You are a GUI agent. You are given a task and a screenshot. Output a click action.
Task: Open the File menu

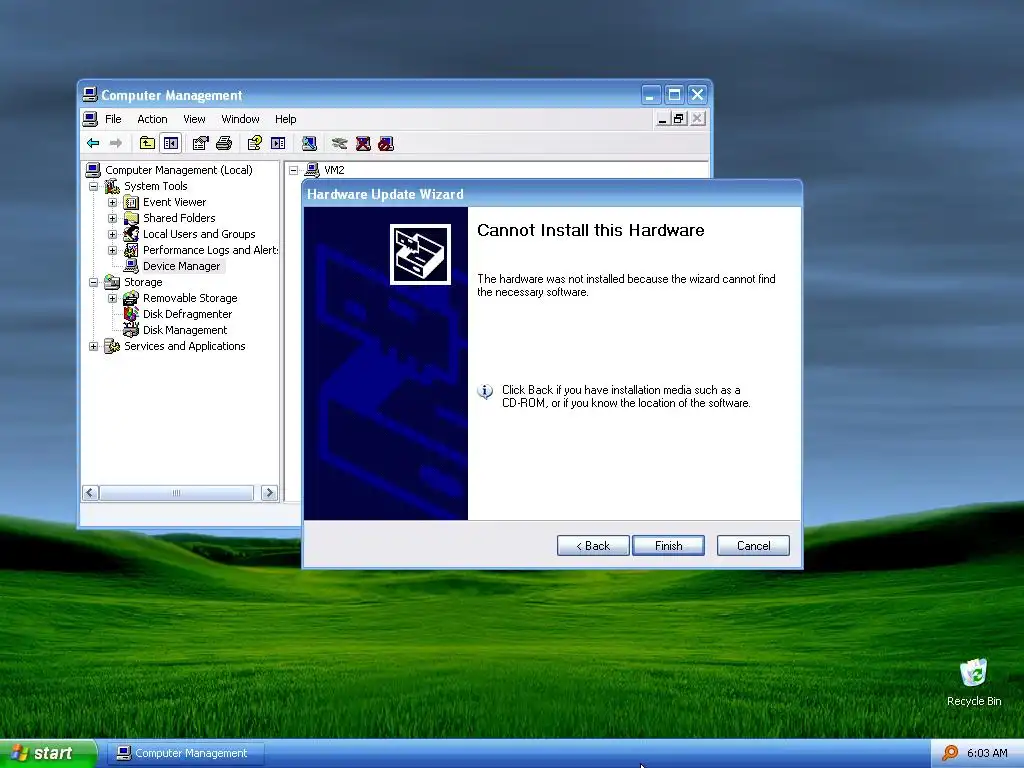(x=113, y=119)
